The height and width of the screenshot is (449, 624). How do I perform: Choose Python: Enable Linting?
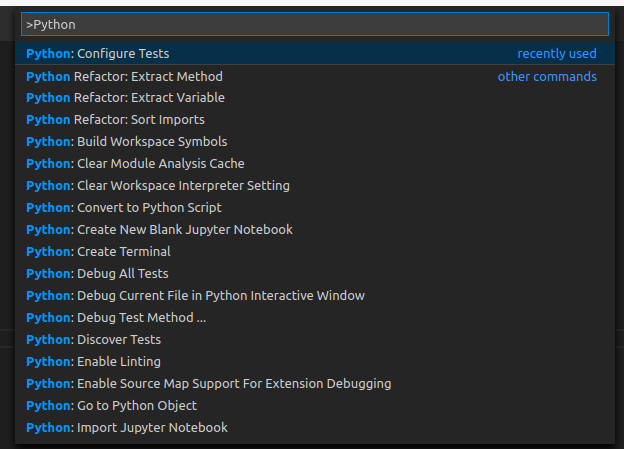[315, 362]
